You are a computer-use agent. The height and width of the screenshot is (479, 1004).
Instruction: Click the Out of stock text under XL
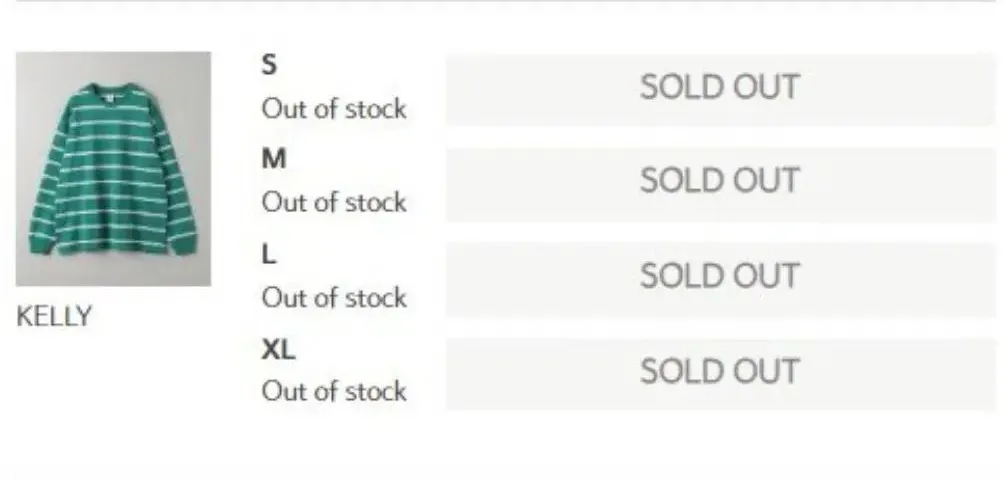point(334,392)
